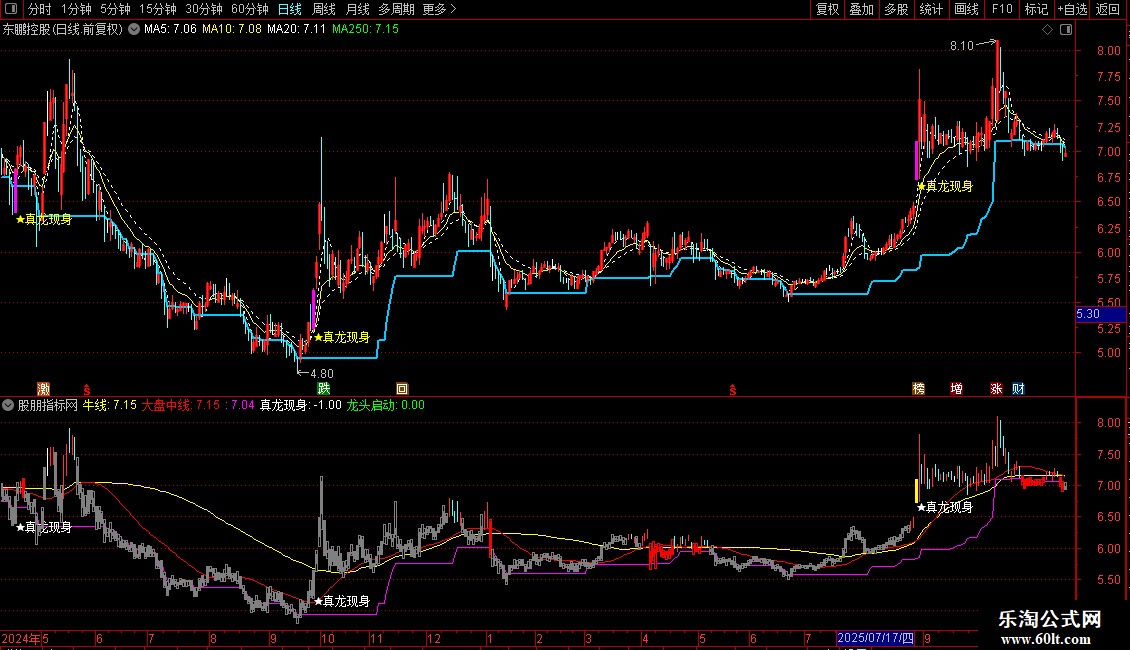
Task: Open the main chart indicator dropdown
Action: click(x=134, y=30)
